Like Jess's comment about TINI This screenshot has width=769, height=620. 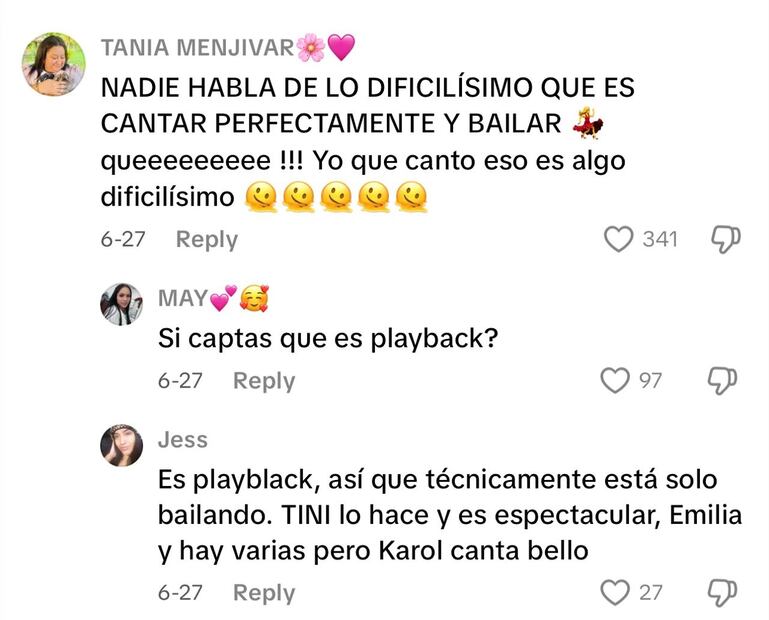[x=615, y=593]
